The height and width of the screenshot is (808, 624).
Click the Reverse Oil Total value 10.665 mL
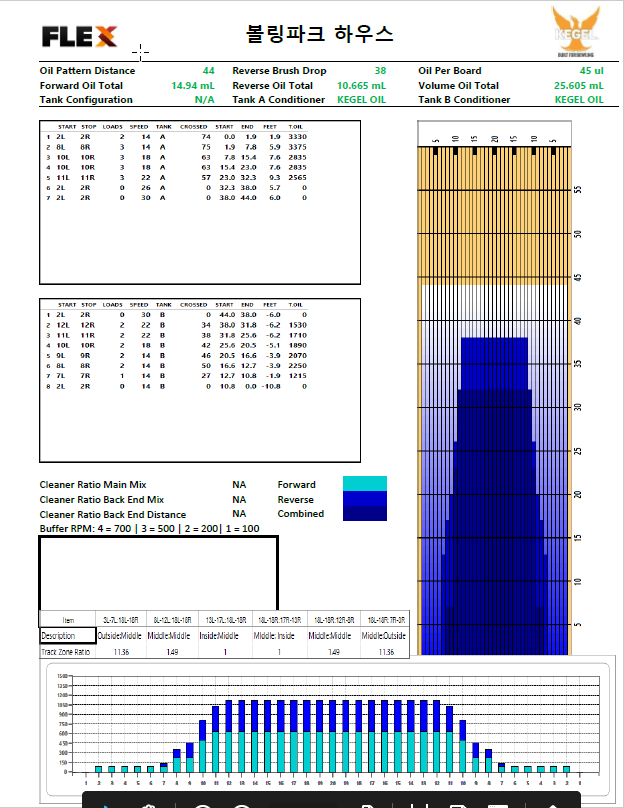361,86
